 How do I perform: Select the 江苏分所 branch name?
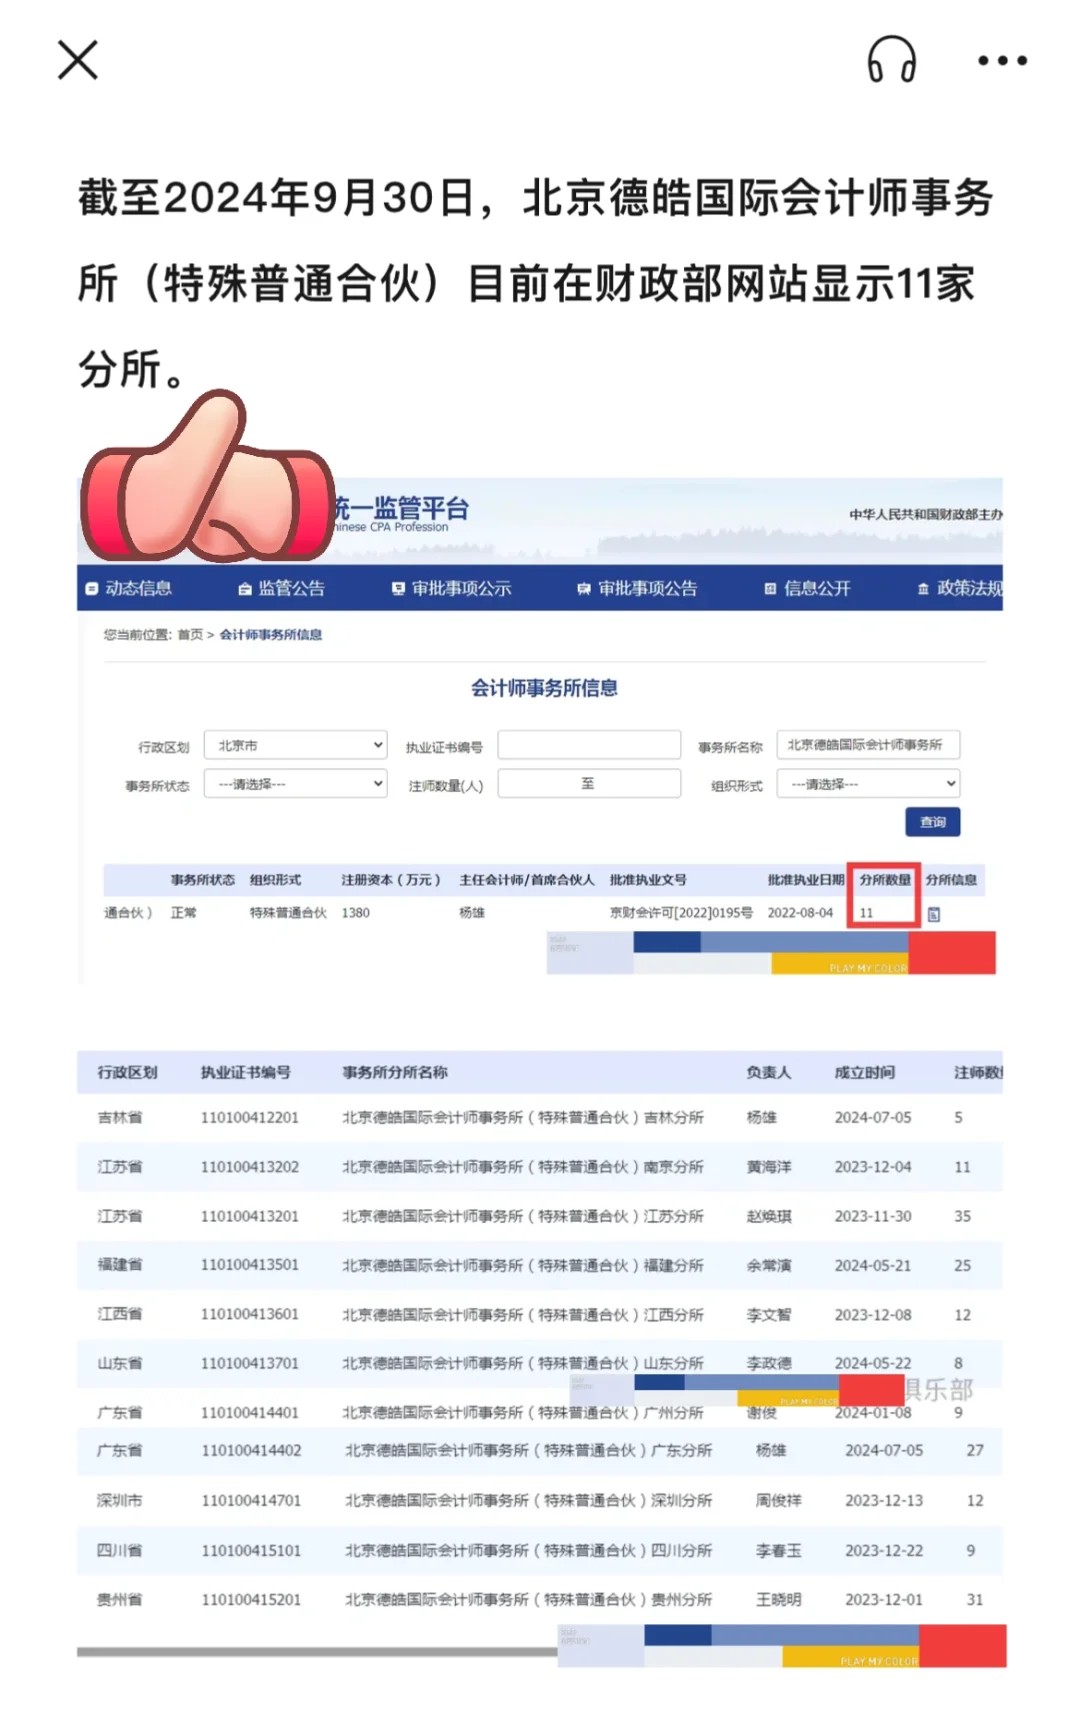[523, 1216]
